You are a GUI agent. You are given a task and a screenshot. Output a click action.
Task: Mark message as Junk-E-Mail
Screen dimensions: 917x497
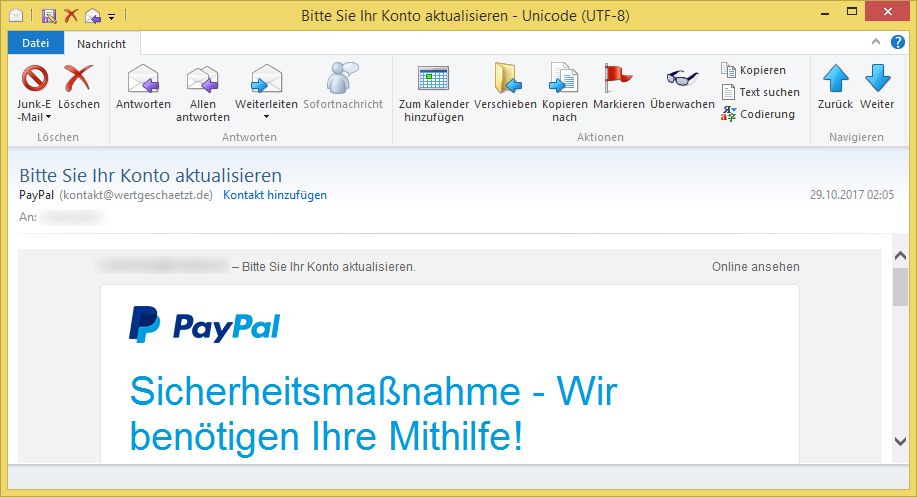[x=34, y=94]
